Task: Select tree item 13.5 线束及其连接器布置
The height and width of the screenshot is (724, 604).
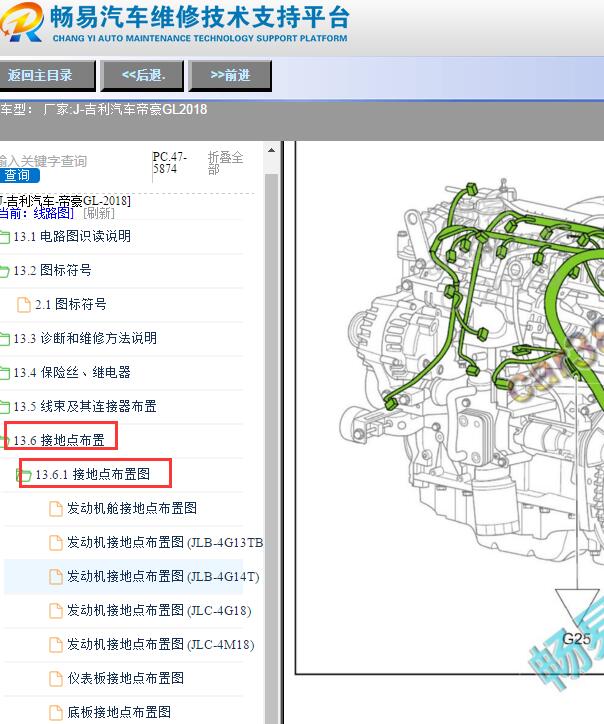Action: (85, 406)
